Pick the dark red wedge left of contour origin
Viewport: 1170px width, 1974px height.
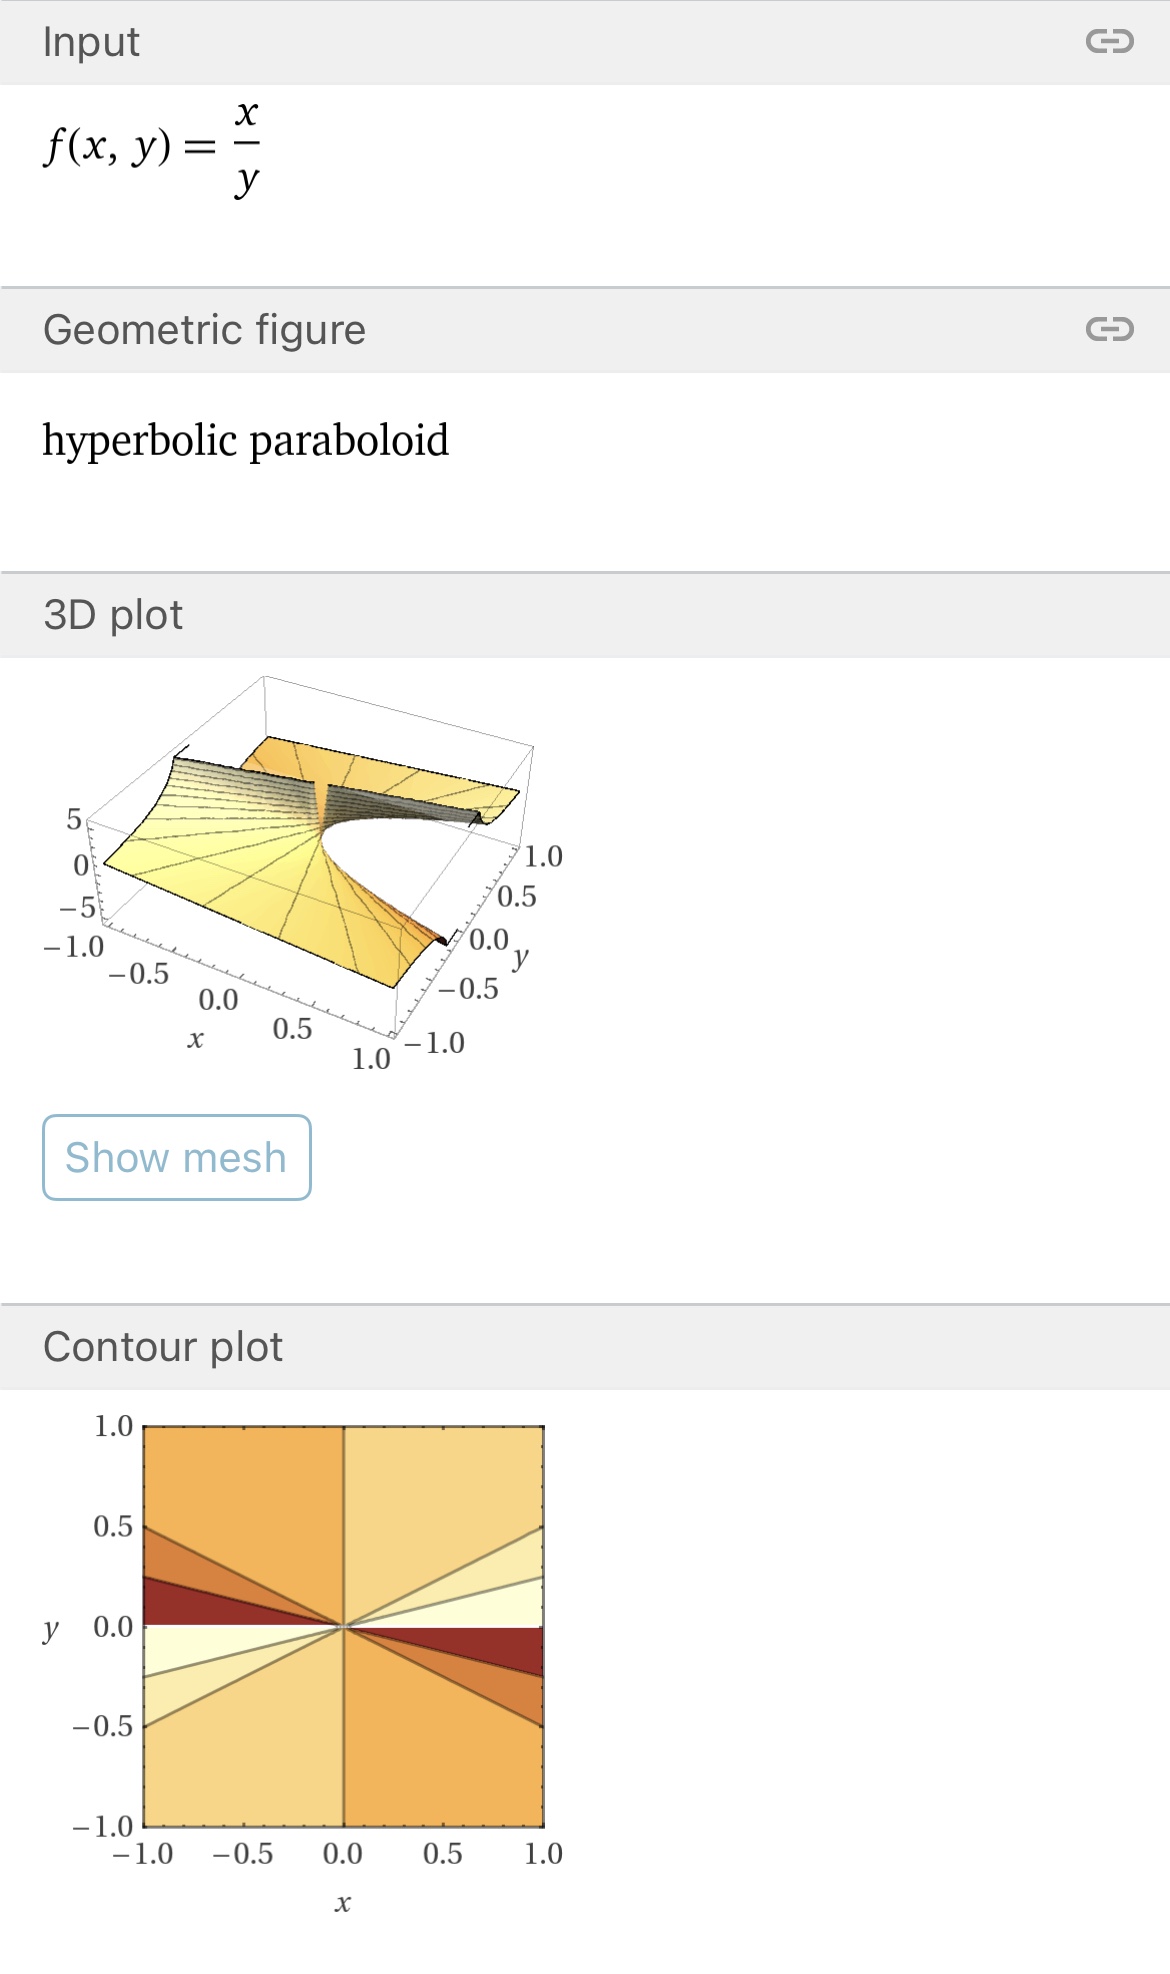point(190,1605)
